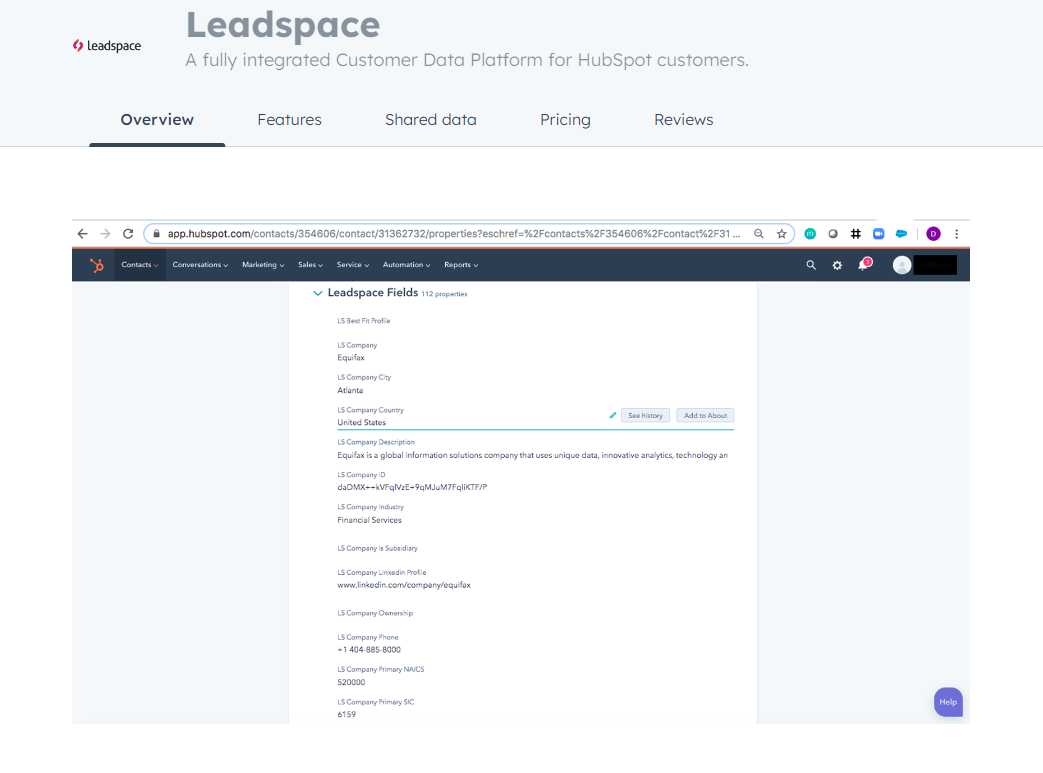Click the LS Company Ownership label

[x=375, y=613]
